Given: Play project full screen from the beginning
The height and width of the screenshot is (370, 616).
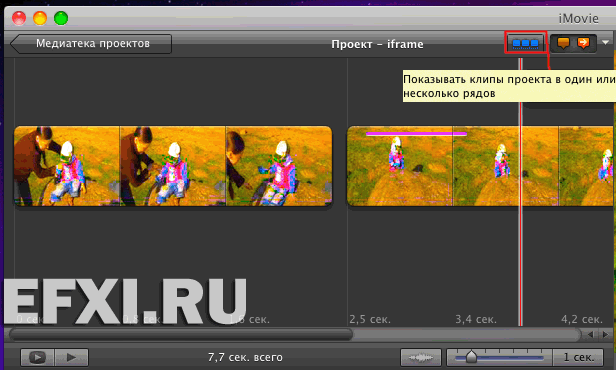Looking at the screenshot, I should click(x=38, y=357).
